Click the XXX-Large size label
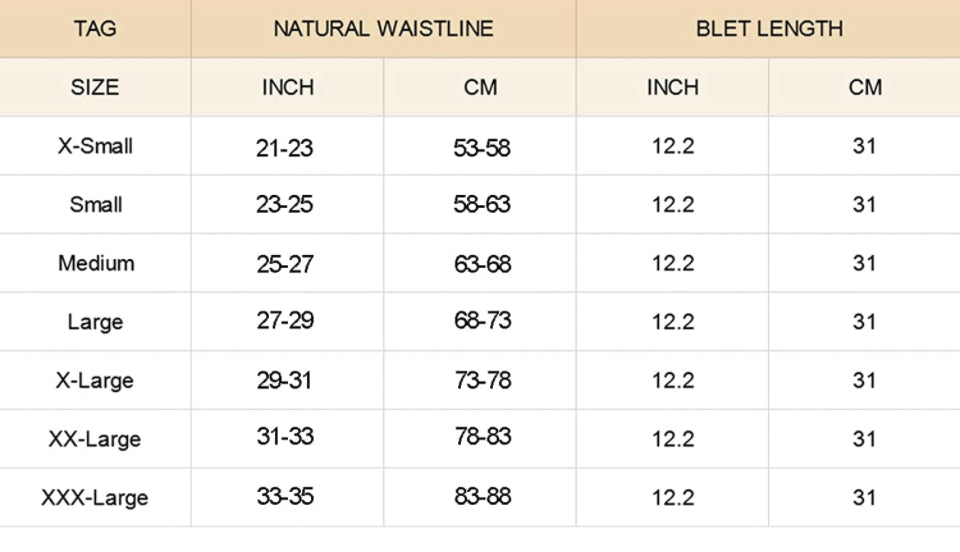The image size is (960, 552). 95,498
